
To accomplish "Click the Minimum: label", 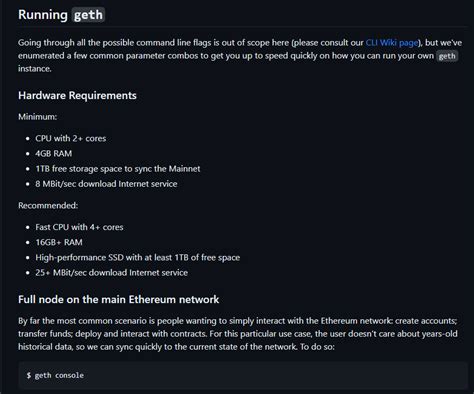I will 37,117.
